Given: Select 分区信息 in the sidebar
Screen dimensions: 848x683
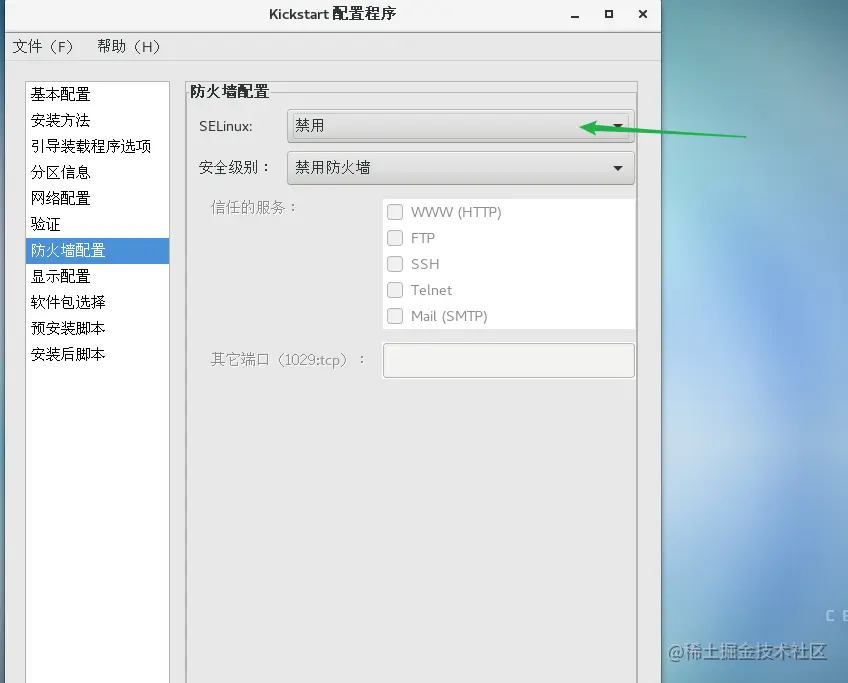Looking at the screenshot, I should pyautogui.click(x=62, y=172).
